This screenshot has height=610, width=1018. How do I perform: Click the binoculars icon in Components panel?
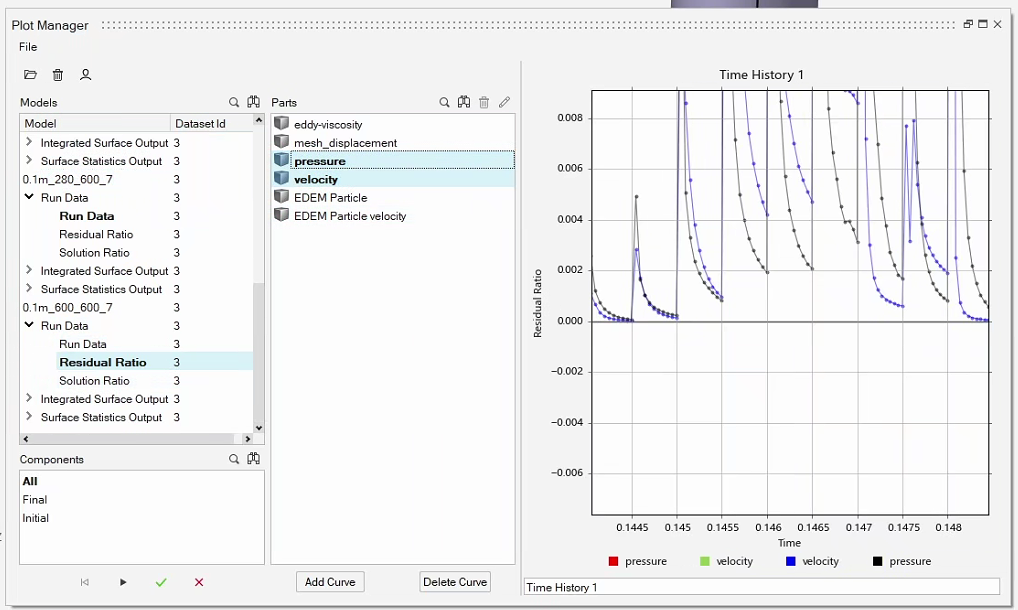[253, 459]
